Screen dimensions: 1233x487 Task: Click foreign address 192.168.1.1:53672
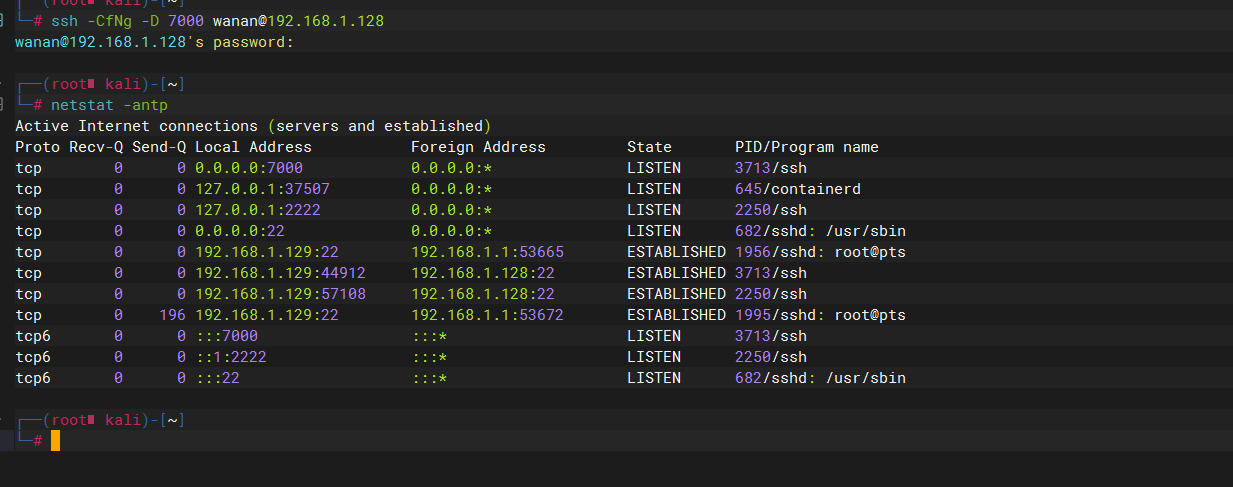tap(487, 315)
